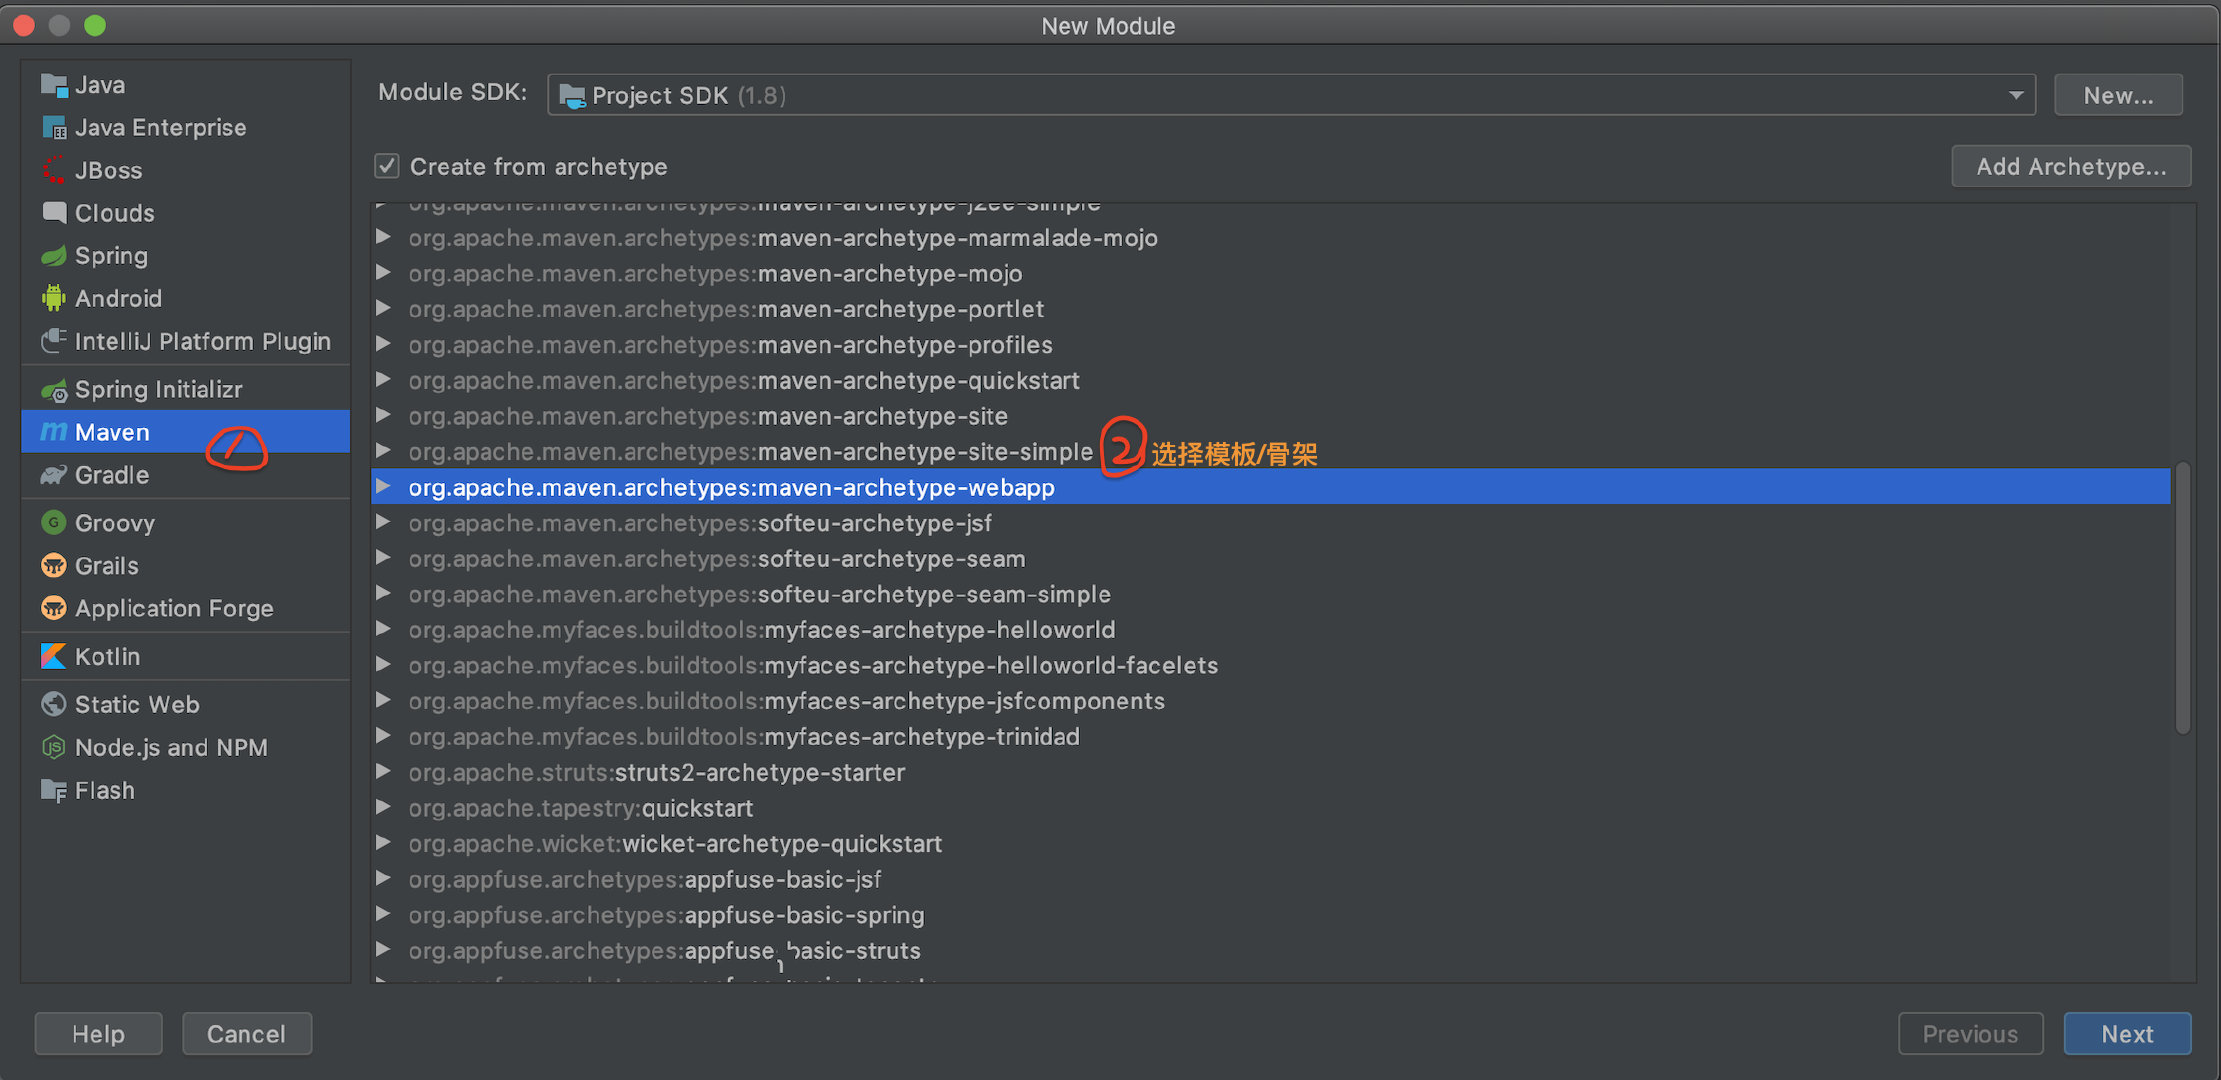Click the Static Web globe icon
The width and height of the screenshot is (2221, 1080).
coord(53,704)
